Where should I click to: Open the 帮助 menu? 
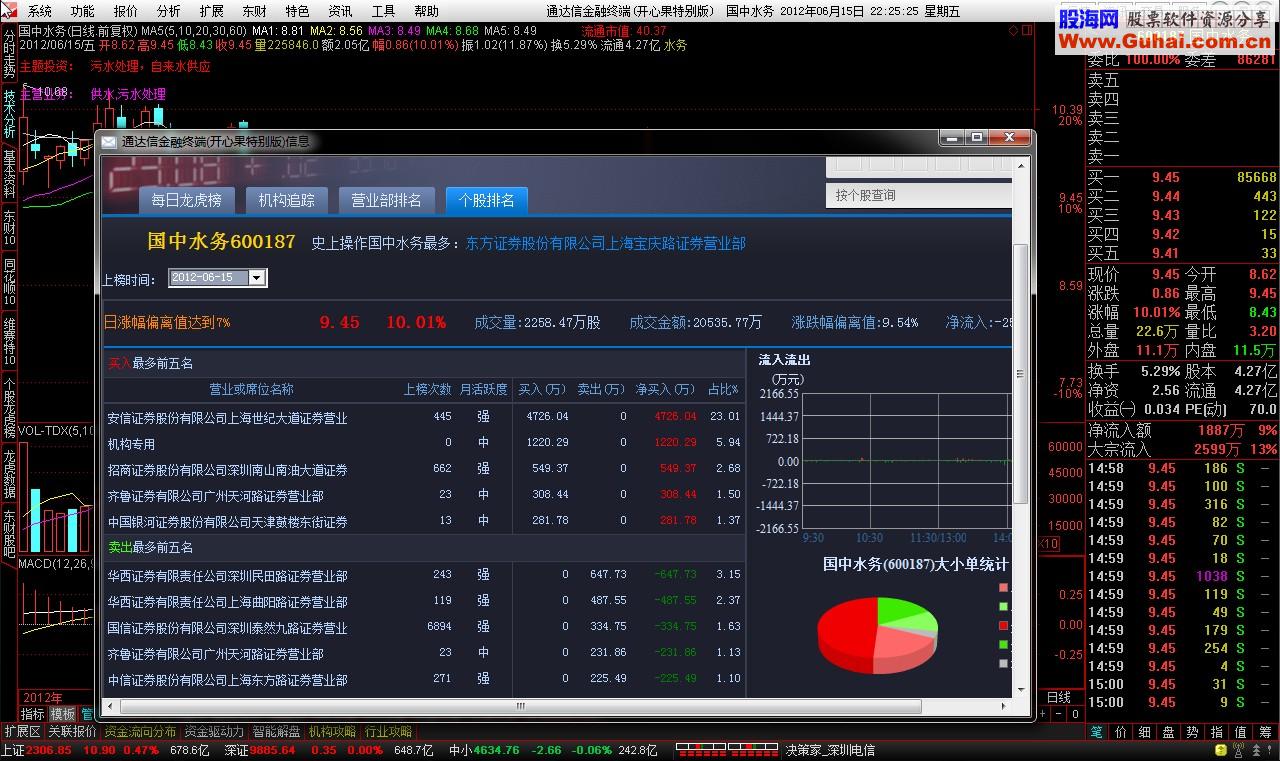point(427,11)
